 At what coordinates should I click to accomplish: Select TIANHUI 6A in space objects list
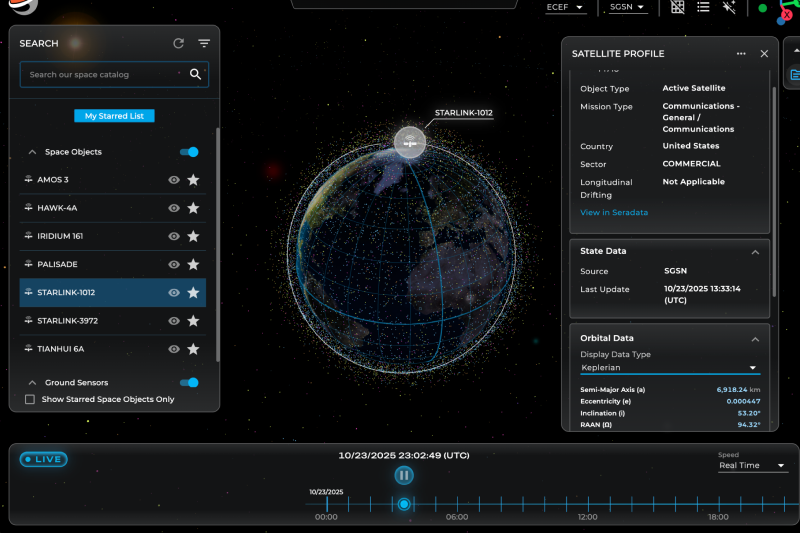click(112, 349)
